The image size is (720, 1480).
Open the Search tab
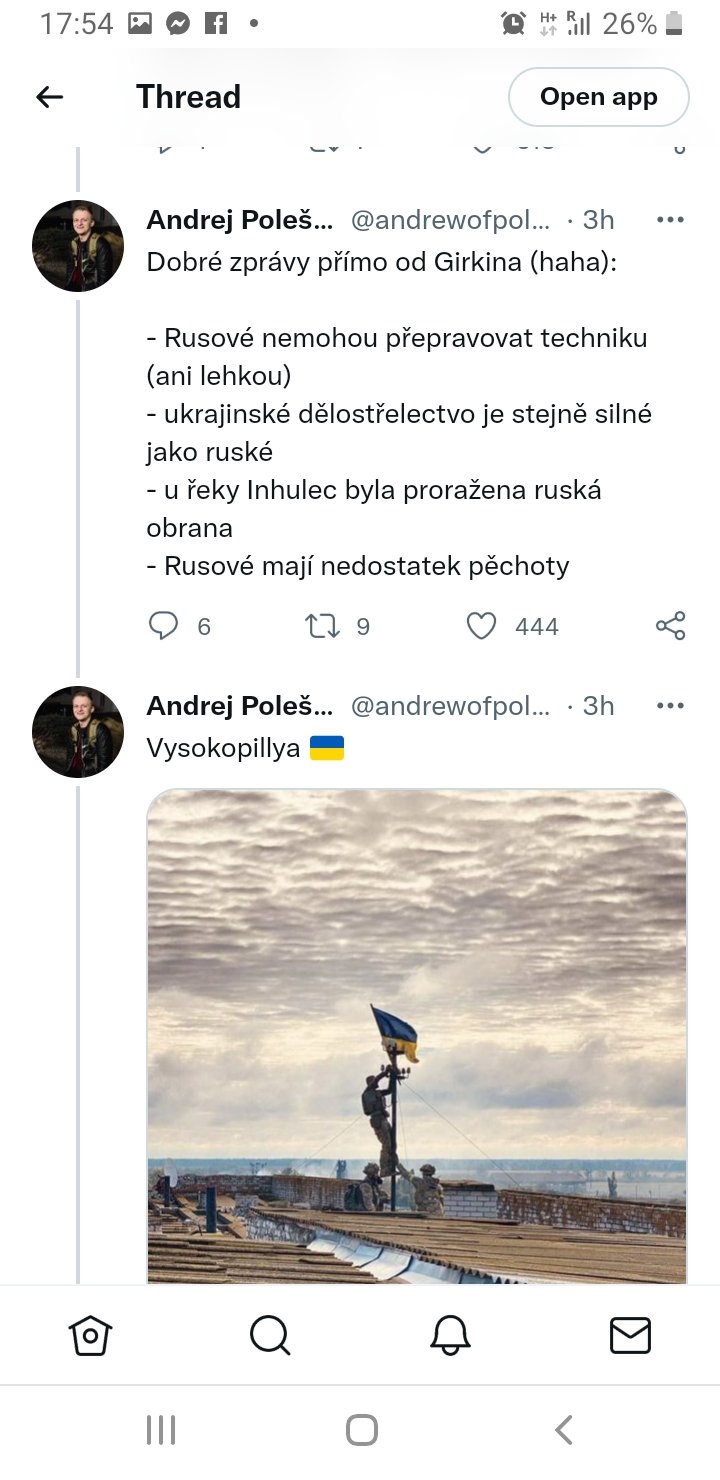point(270,1335)
